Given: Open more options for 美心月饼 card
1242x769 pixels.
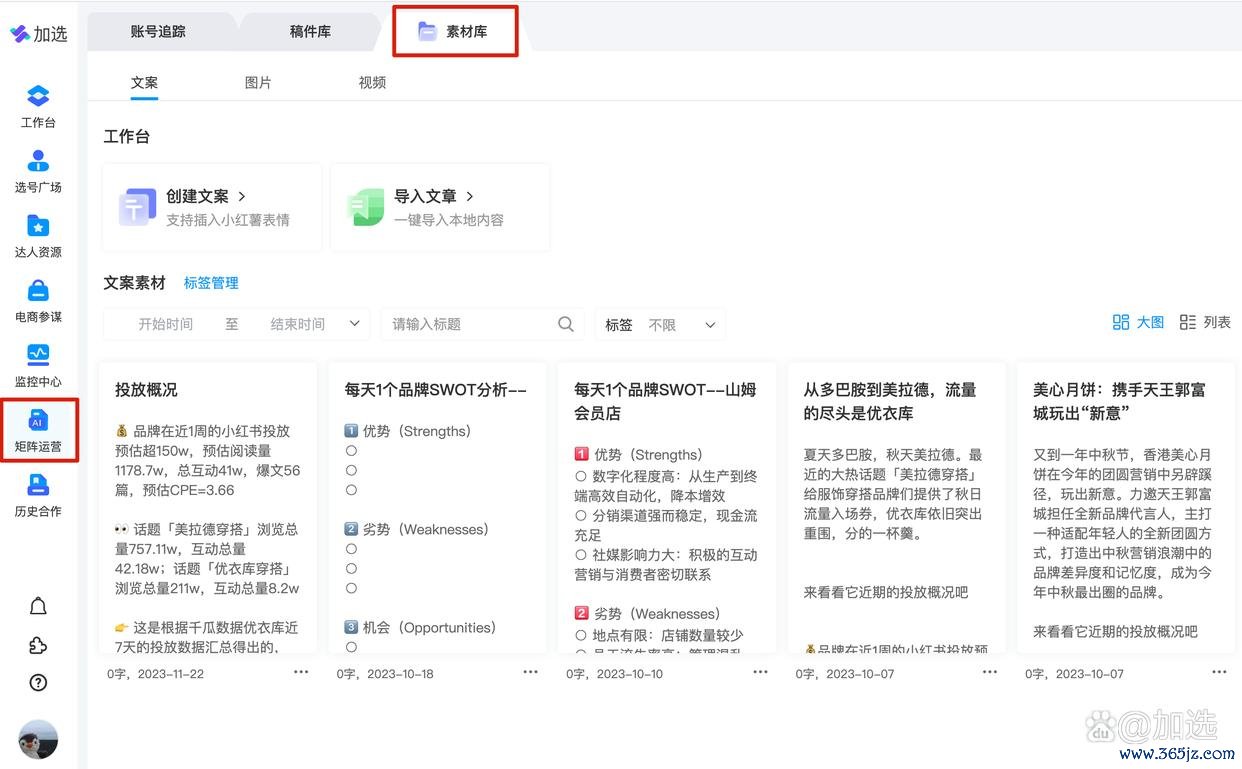Looking at the screenshot, I should tap(1220, 672).
